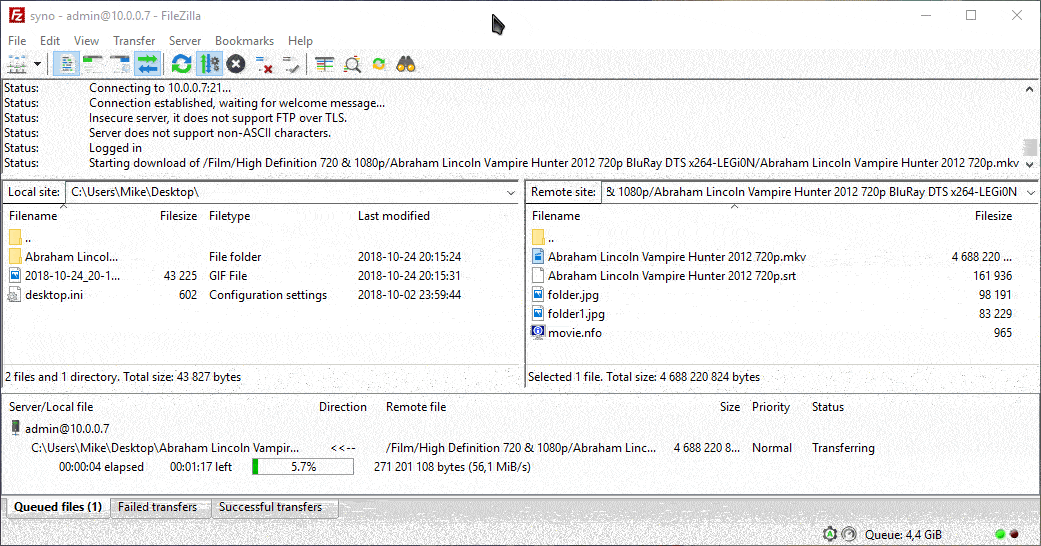Select desktop.ini in local list
The image size is (1041, 546).
point(54,295)
